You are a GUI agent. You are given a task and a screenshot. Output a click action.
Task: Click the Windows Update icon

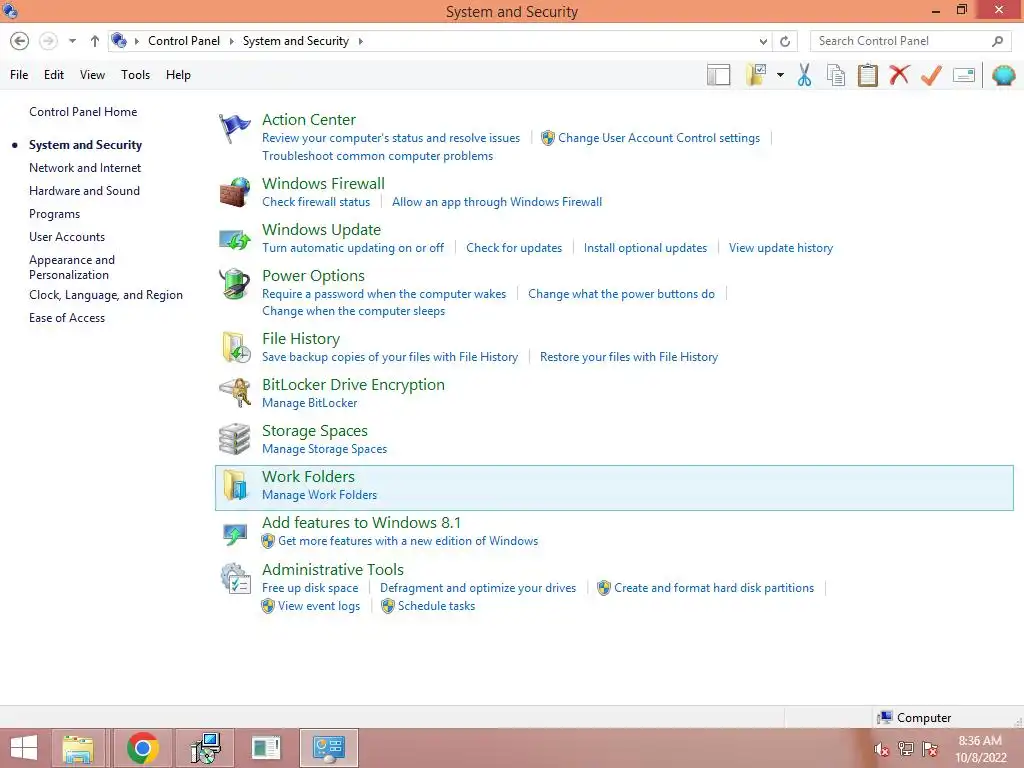click(x=234, y=239)
